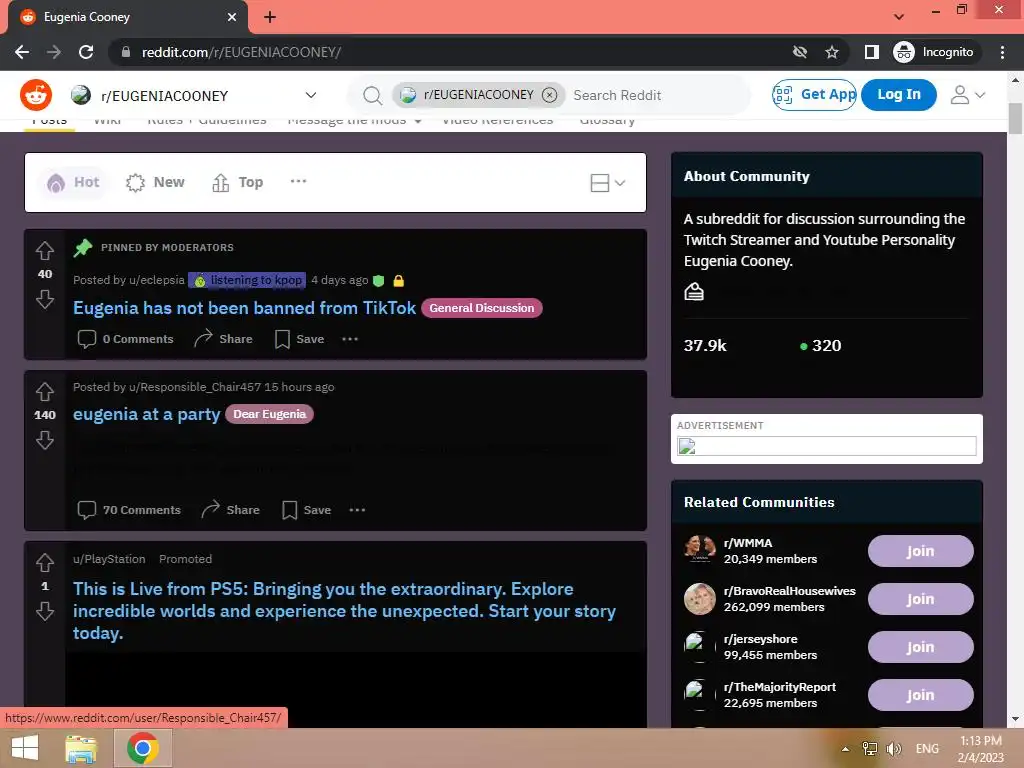This screenshot has width=1024, height=768.
Task: Close the Eugenia Cooney tab
Action: 232,17
